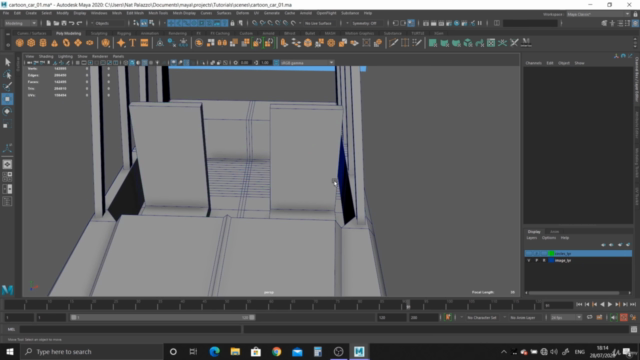Click the UV editor checker shelf icon
Screen dimensions: 640x360
click(x=491, y=43)
